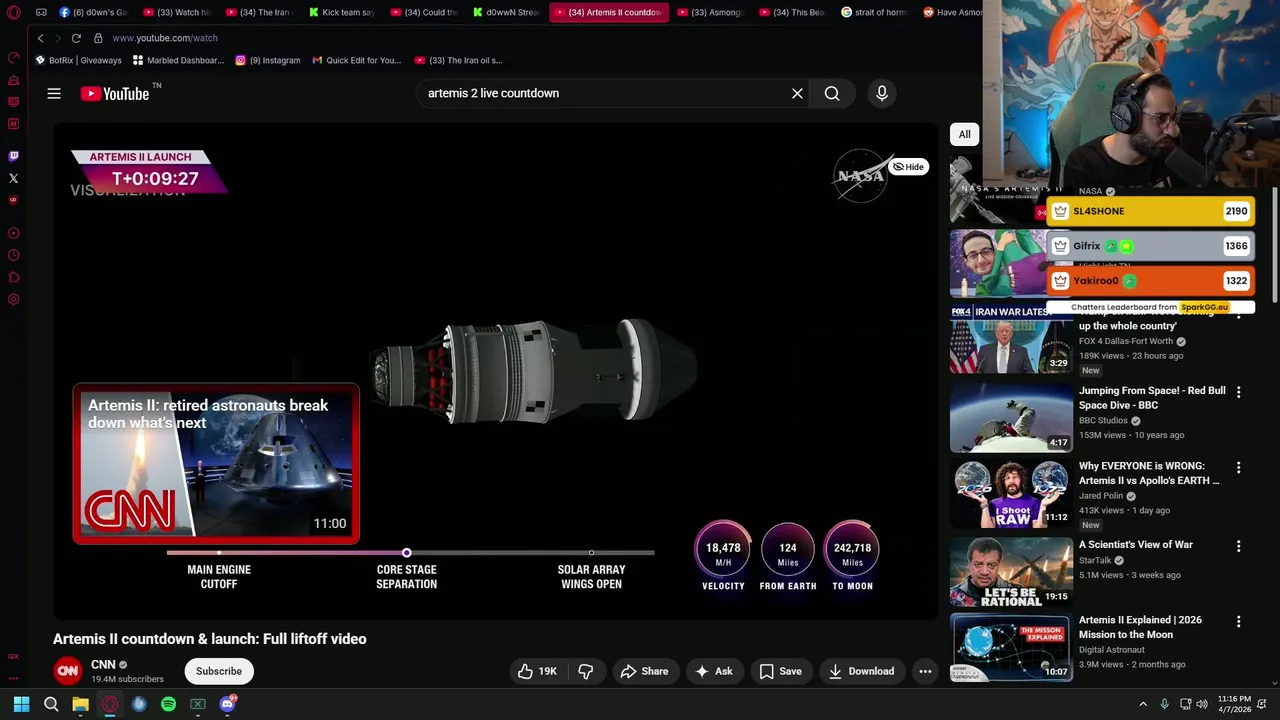Screen dimensions: 1280x720
Task: Open the Ask AI button
Action: 714,671
